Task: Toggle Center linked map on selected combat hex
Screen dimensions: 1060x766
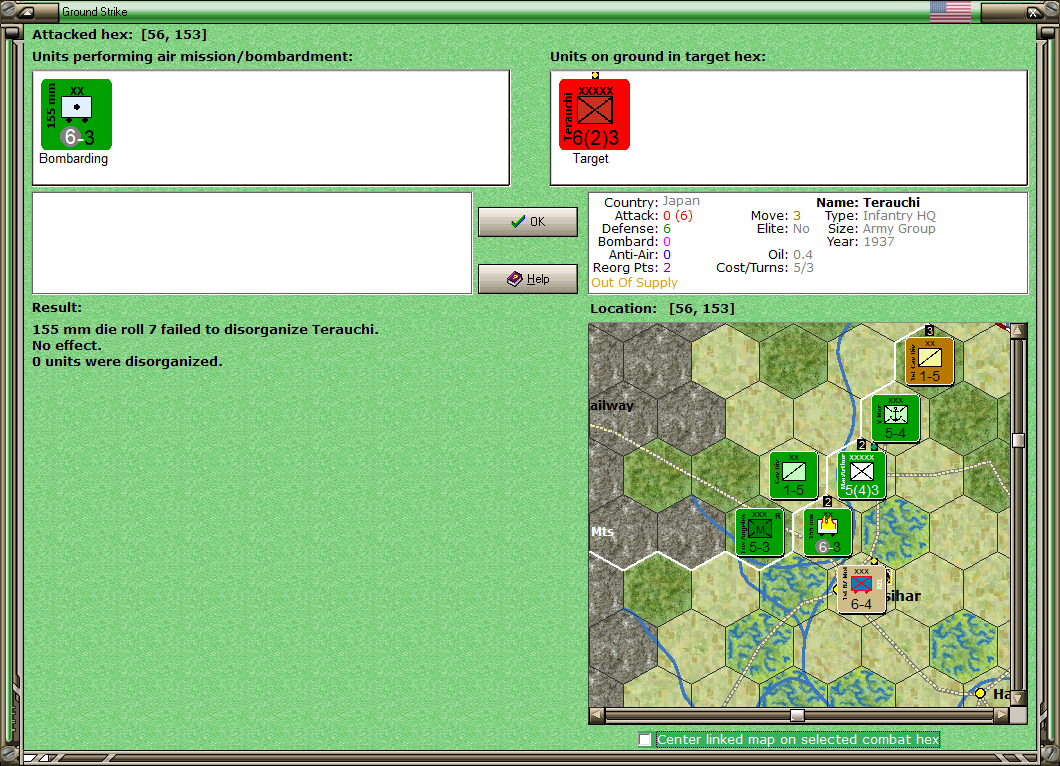Action: pos(645,740)
